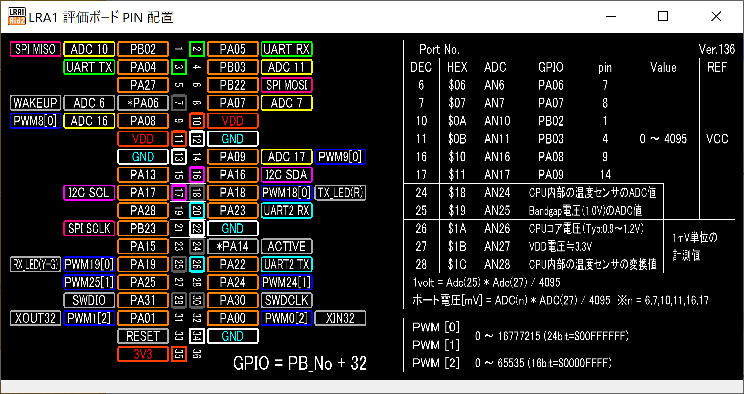Click the UART RX label
The width and height of the screenshot is (744, 394).
click(287, 49)
